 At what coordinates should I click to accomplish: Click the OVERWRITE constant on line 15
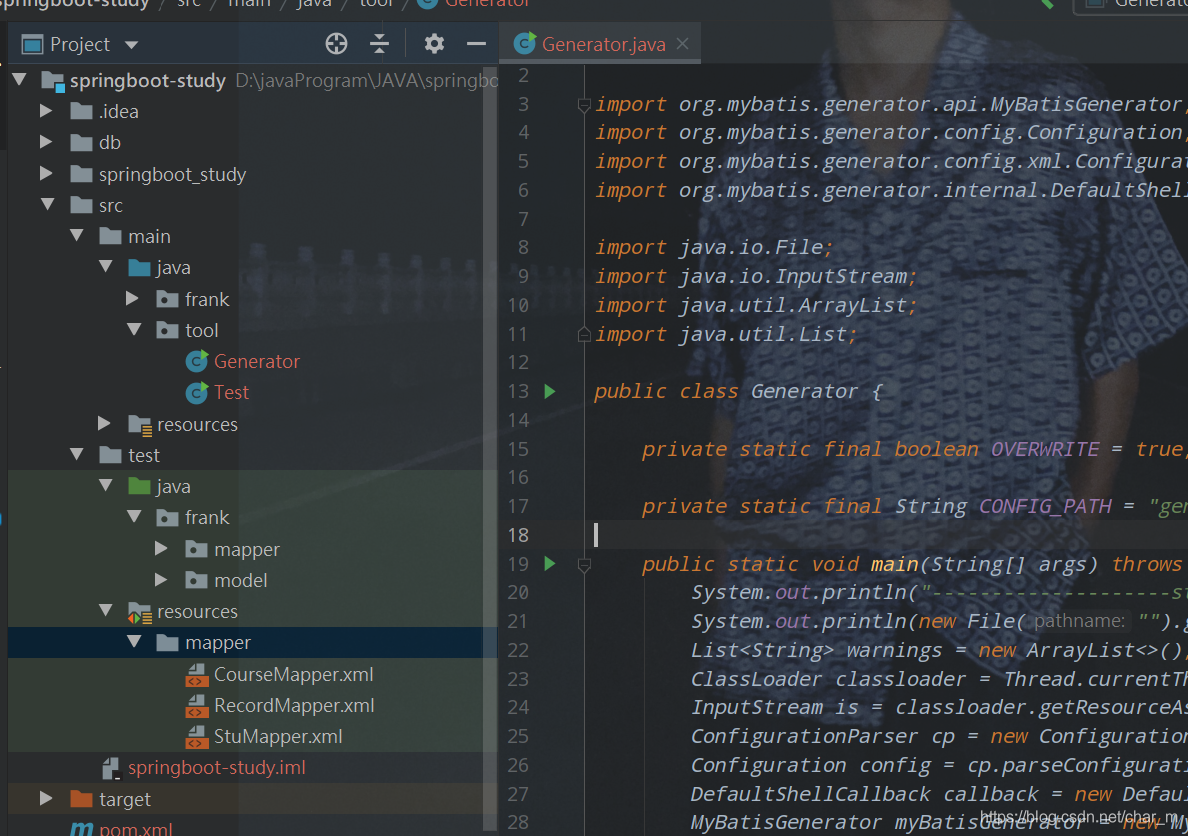click(x=1045, y=449)
